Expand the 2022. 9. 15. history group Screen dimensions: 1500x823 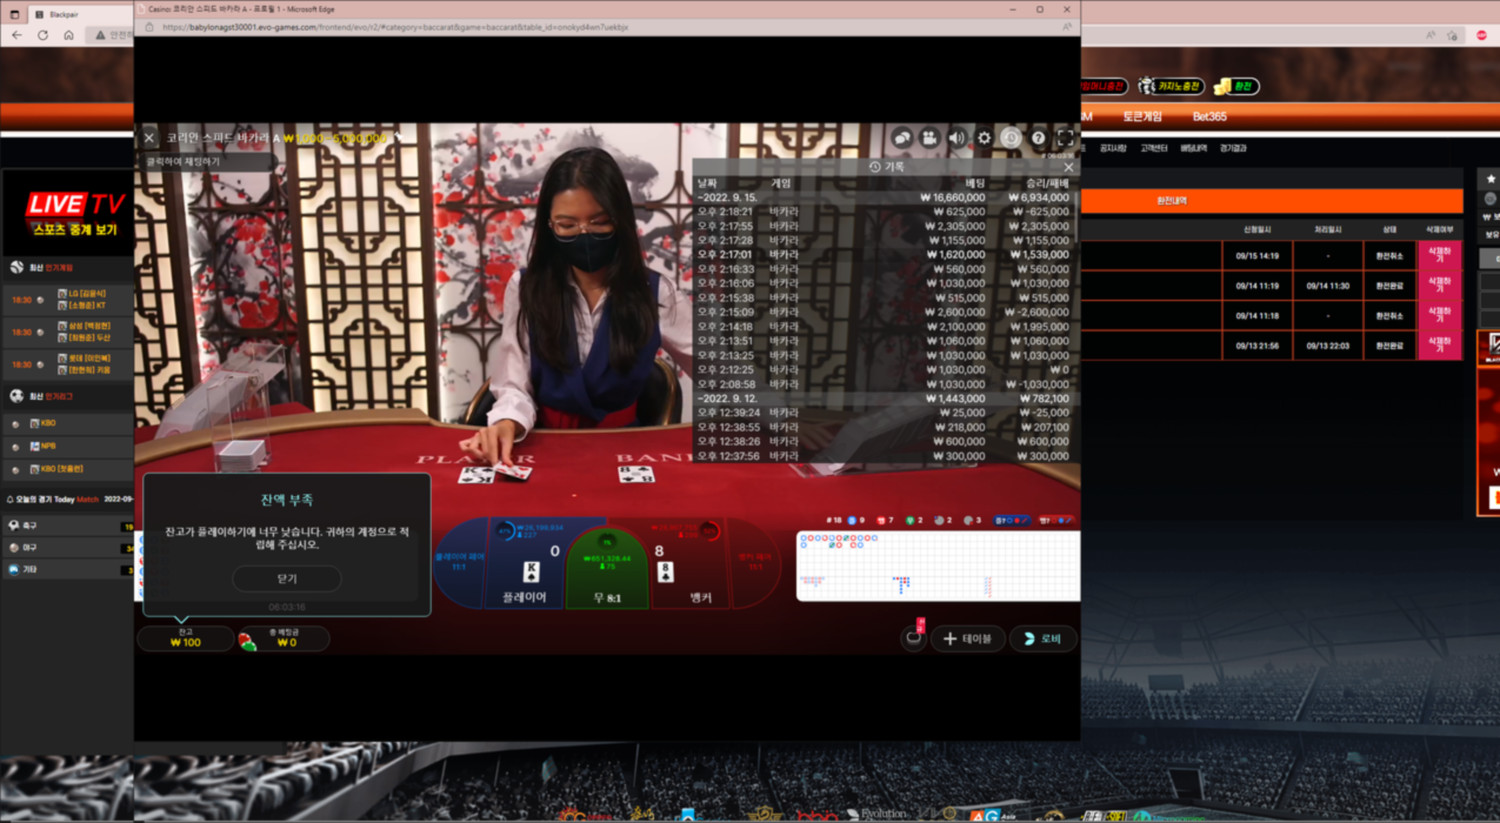729,198
